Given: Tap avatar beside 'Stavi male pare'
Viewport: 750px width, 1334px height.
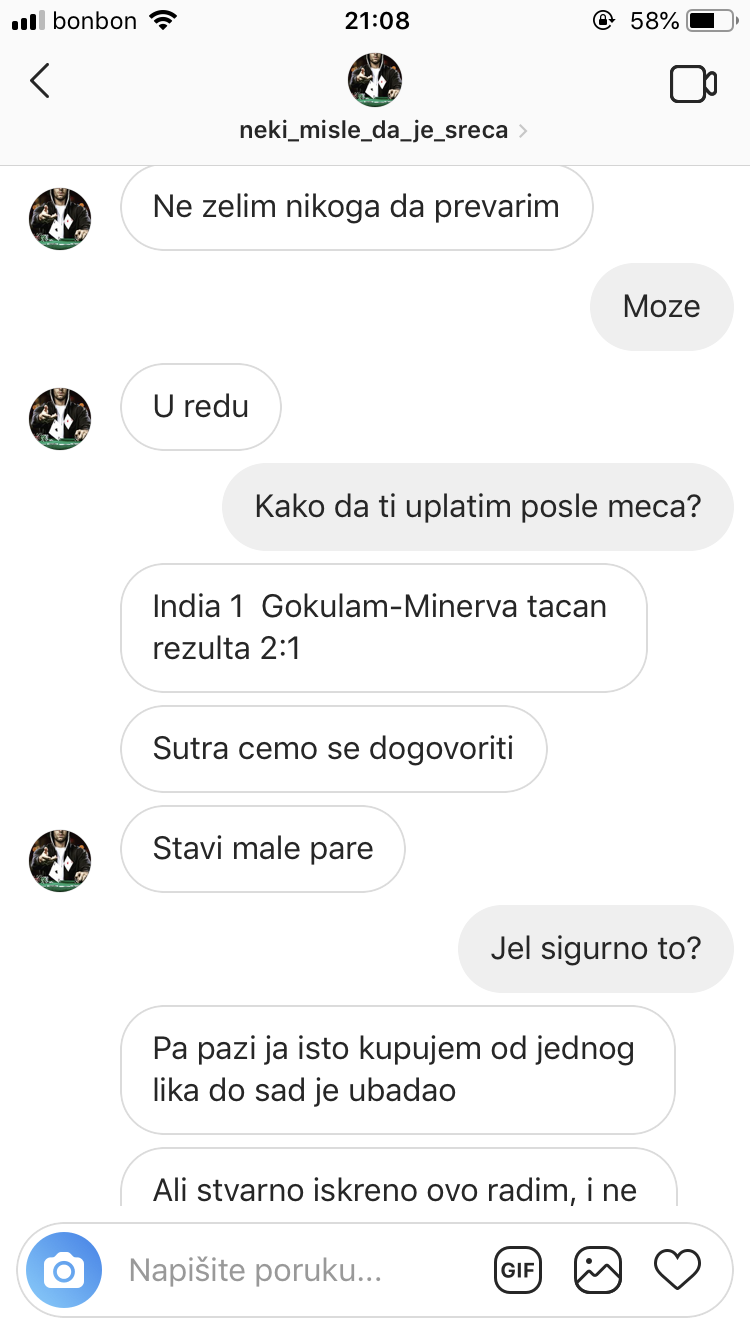Looking at the screenshot, I should (60, 861).
